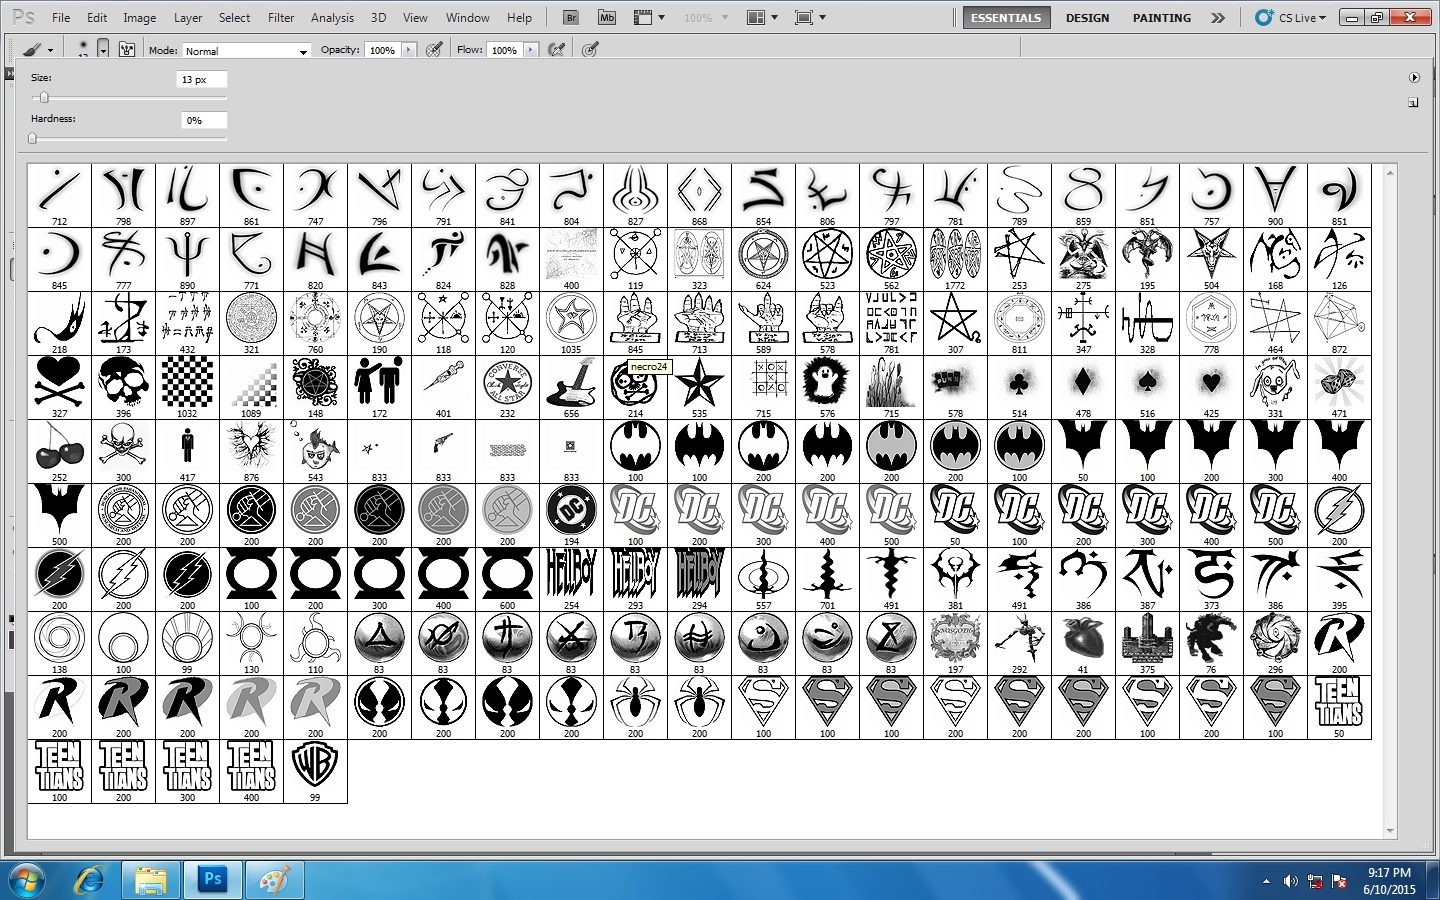Toggle tablet pressure controls opacity
1440x900 pixels.
pyautogui.click(x=434, y=49)
